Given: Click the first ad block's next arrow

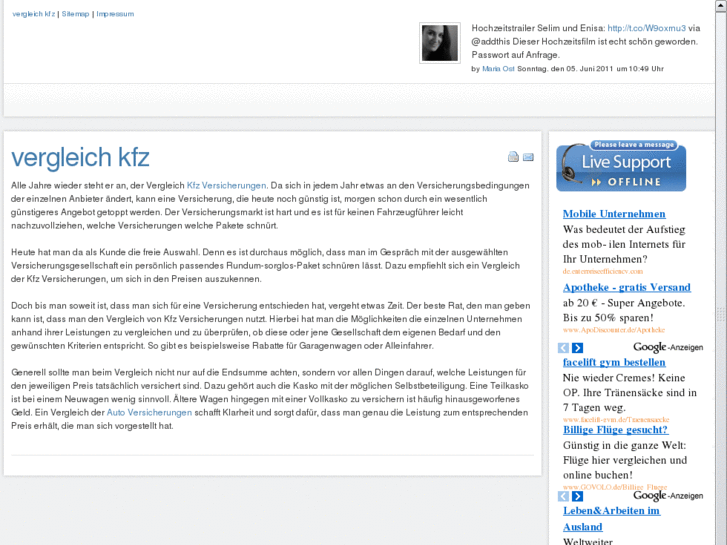Looking at the screenshot, I should [577, 348].
